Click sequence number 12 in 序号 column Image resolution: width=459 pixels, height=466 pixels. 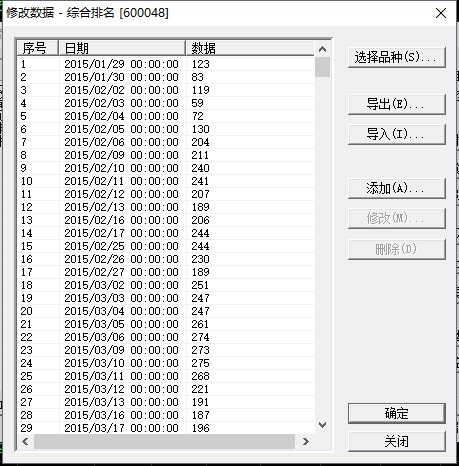coord(27,207)
